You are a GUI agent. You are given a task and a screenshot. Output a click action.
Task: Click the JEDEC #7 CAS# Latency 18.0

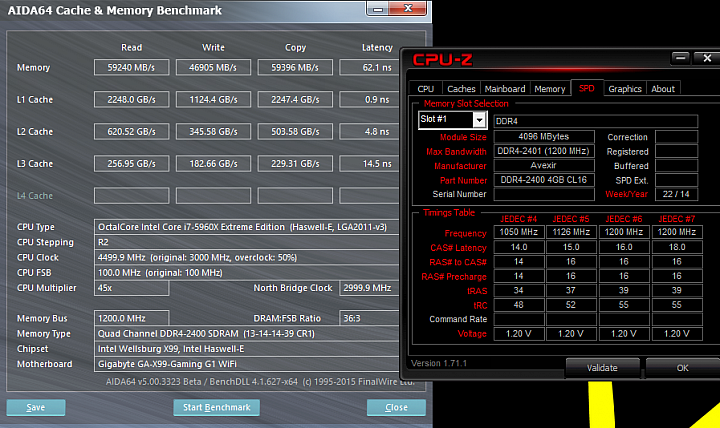tap(677, 247)
